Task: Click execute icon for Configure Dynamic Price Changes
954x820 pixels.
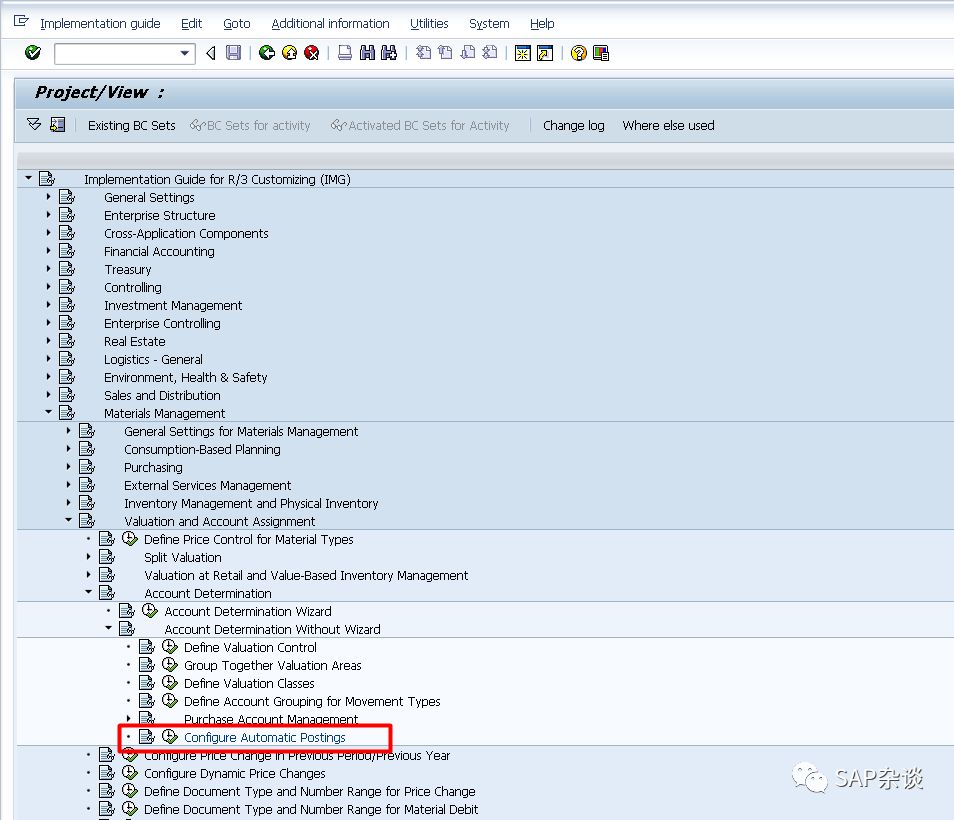Action: pos(130,773)
